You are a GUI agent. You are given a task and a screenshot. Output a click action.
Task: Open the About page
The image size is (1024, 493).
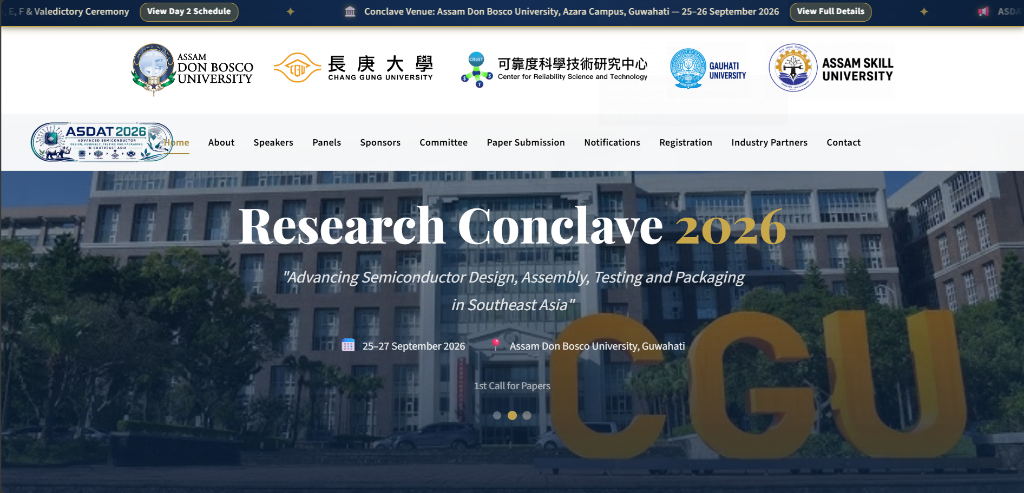[x=221, y=142]
